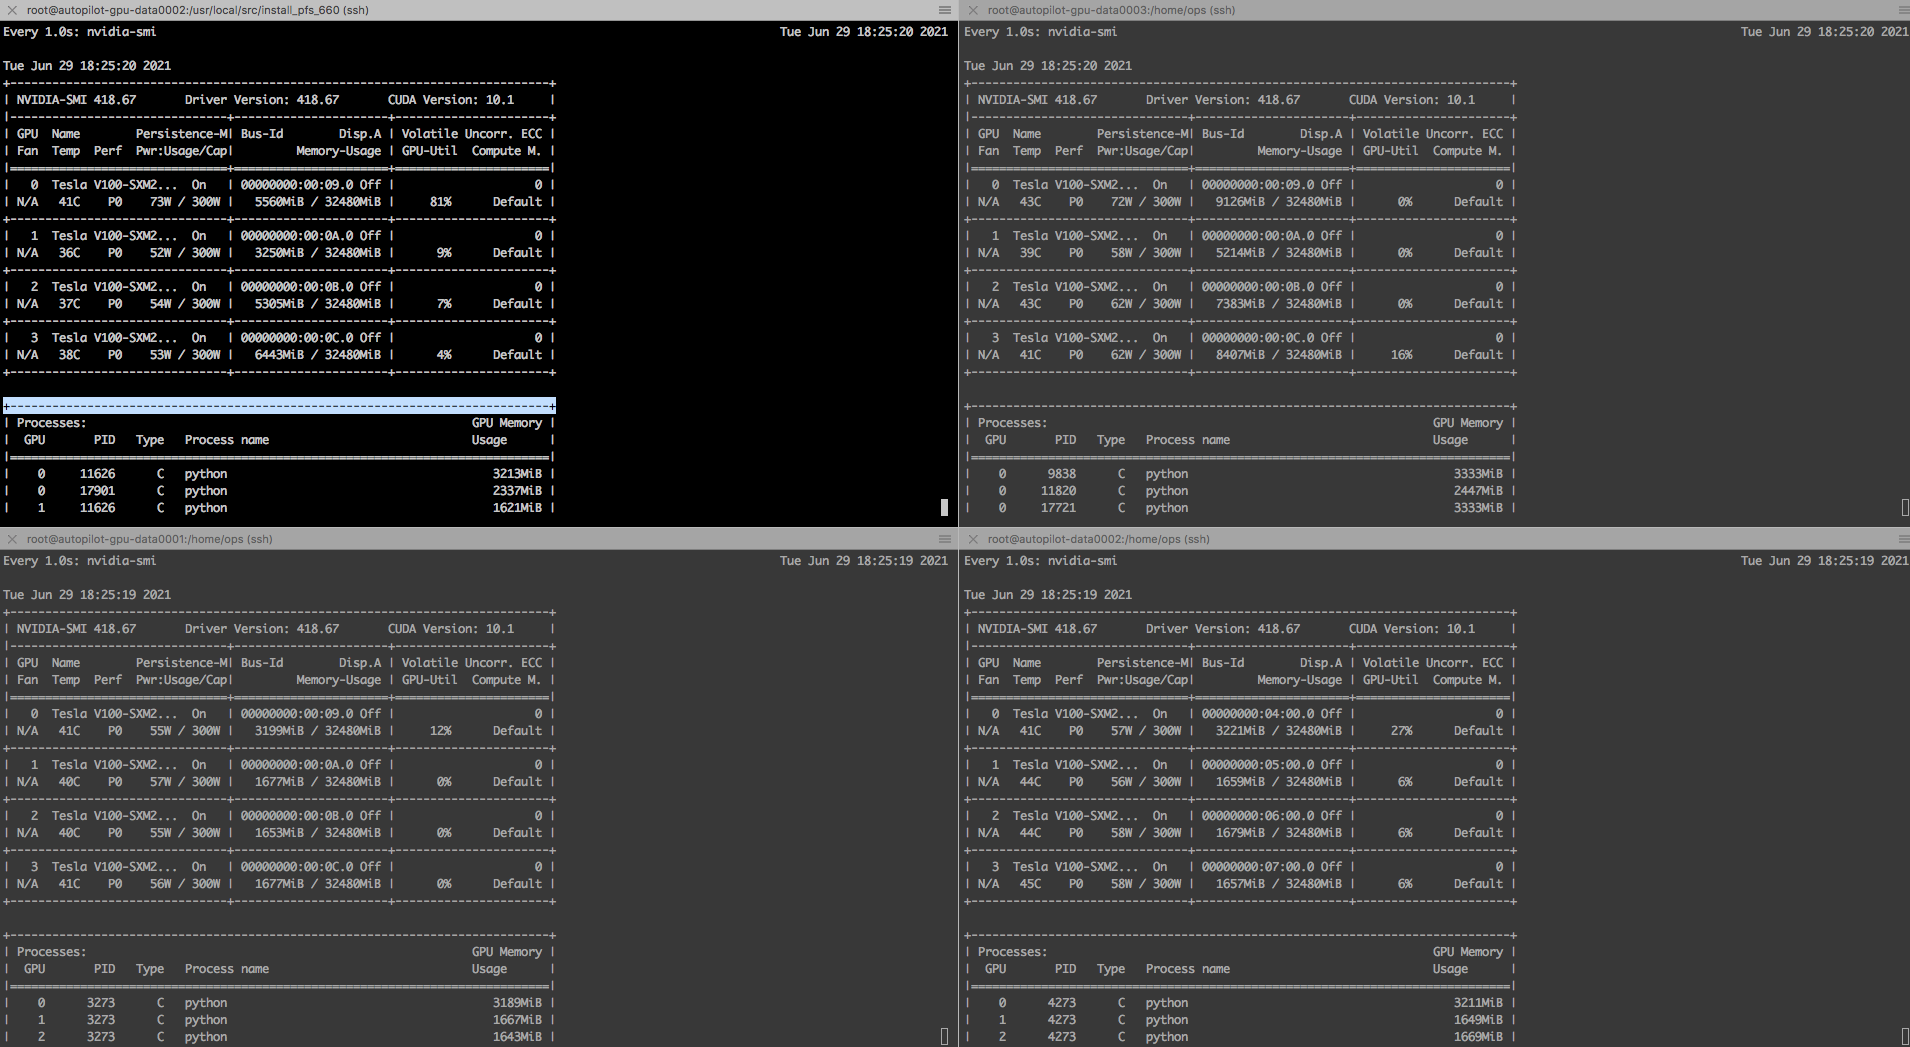Click memory usage '8407MiB / 32480MiB'

pyautogui.click(x=1279, y=355)
